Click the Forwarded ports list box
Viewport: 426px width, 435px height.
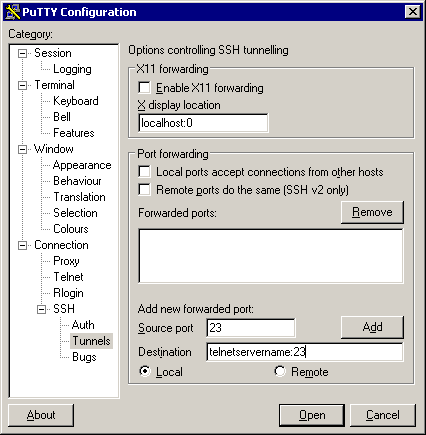tap(271, 256)
